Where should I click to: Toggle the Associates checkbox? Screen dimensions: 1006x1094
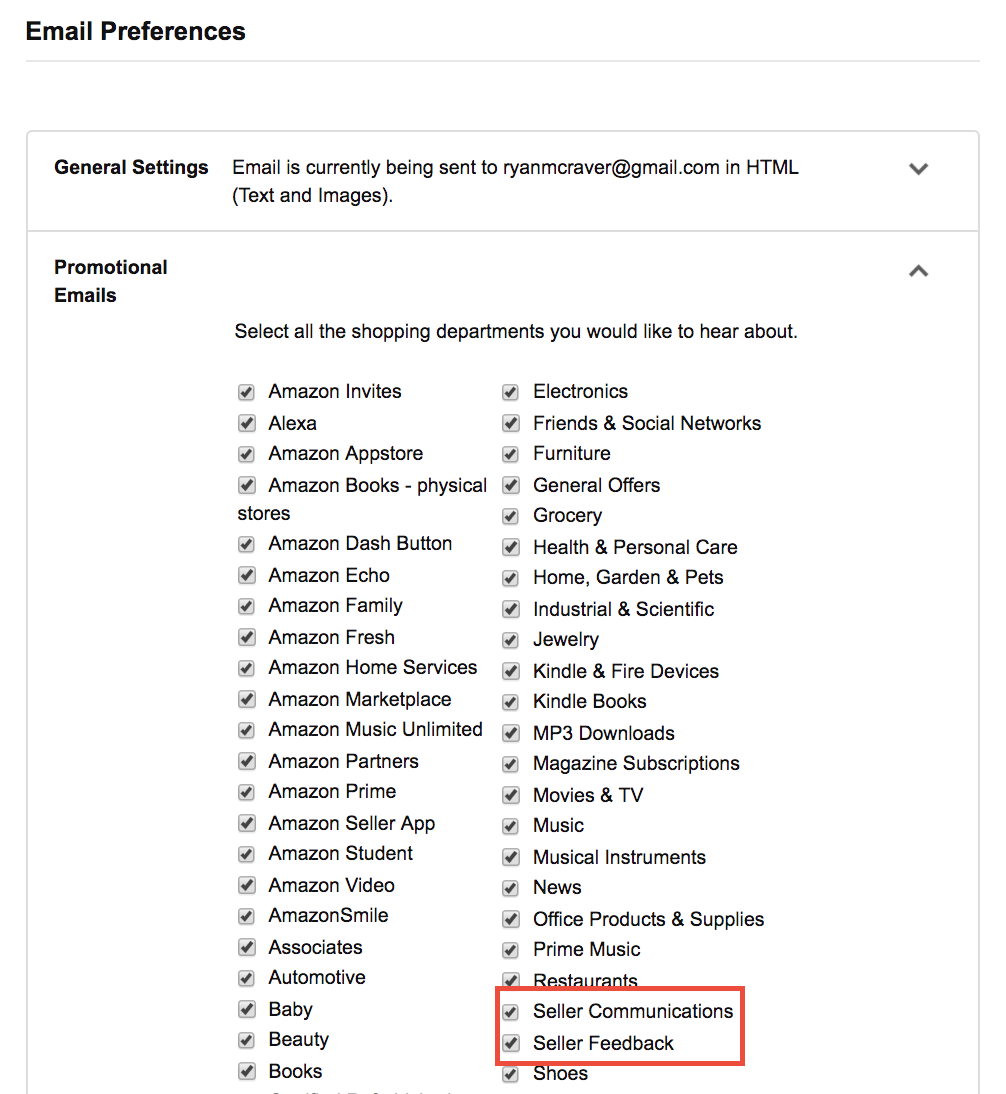pyautogui.click(x=246, y=947)
